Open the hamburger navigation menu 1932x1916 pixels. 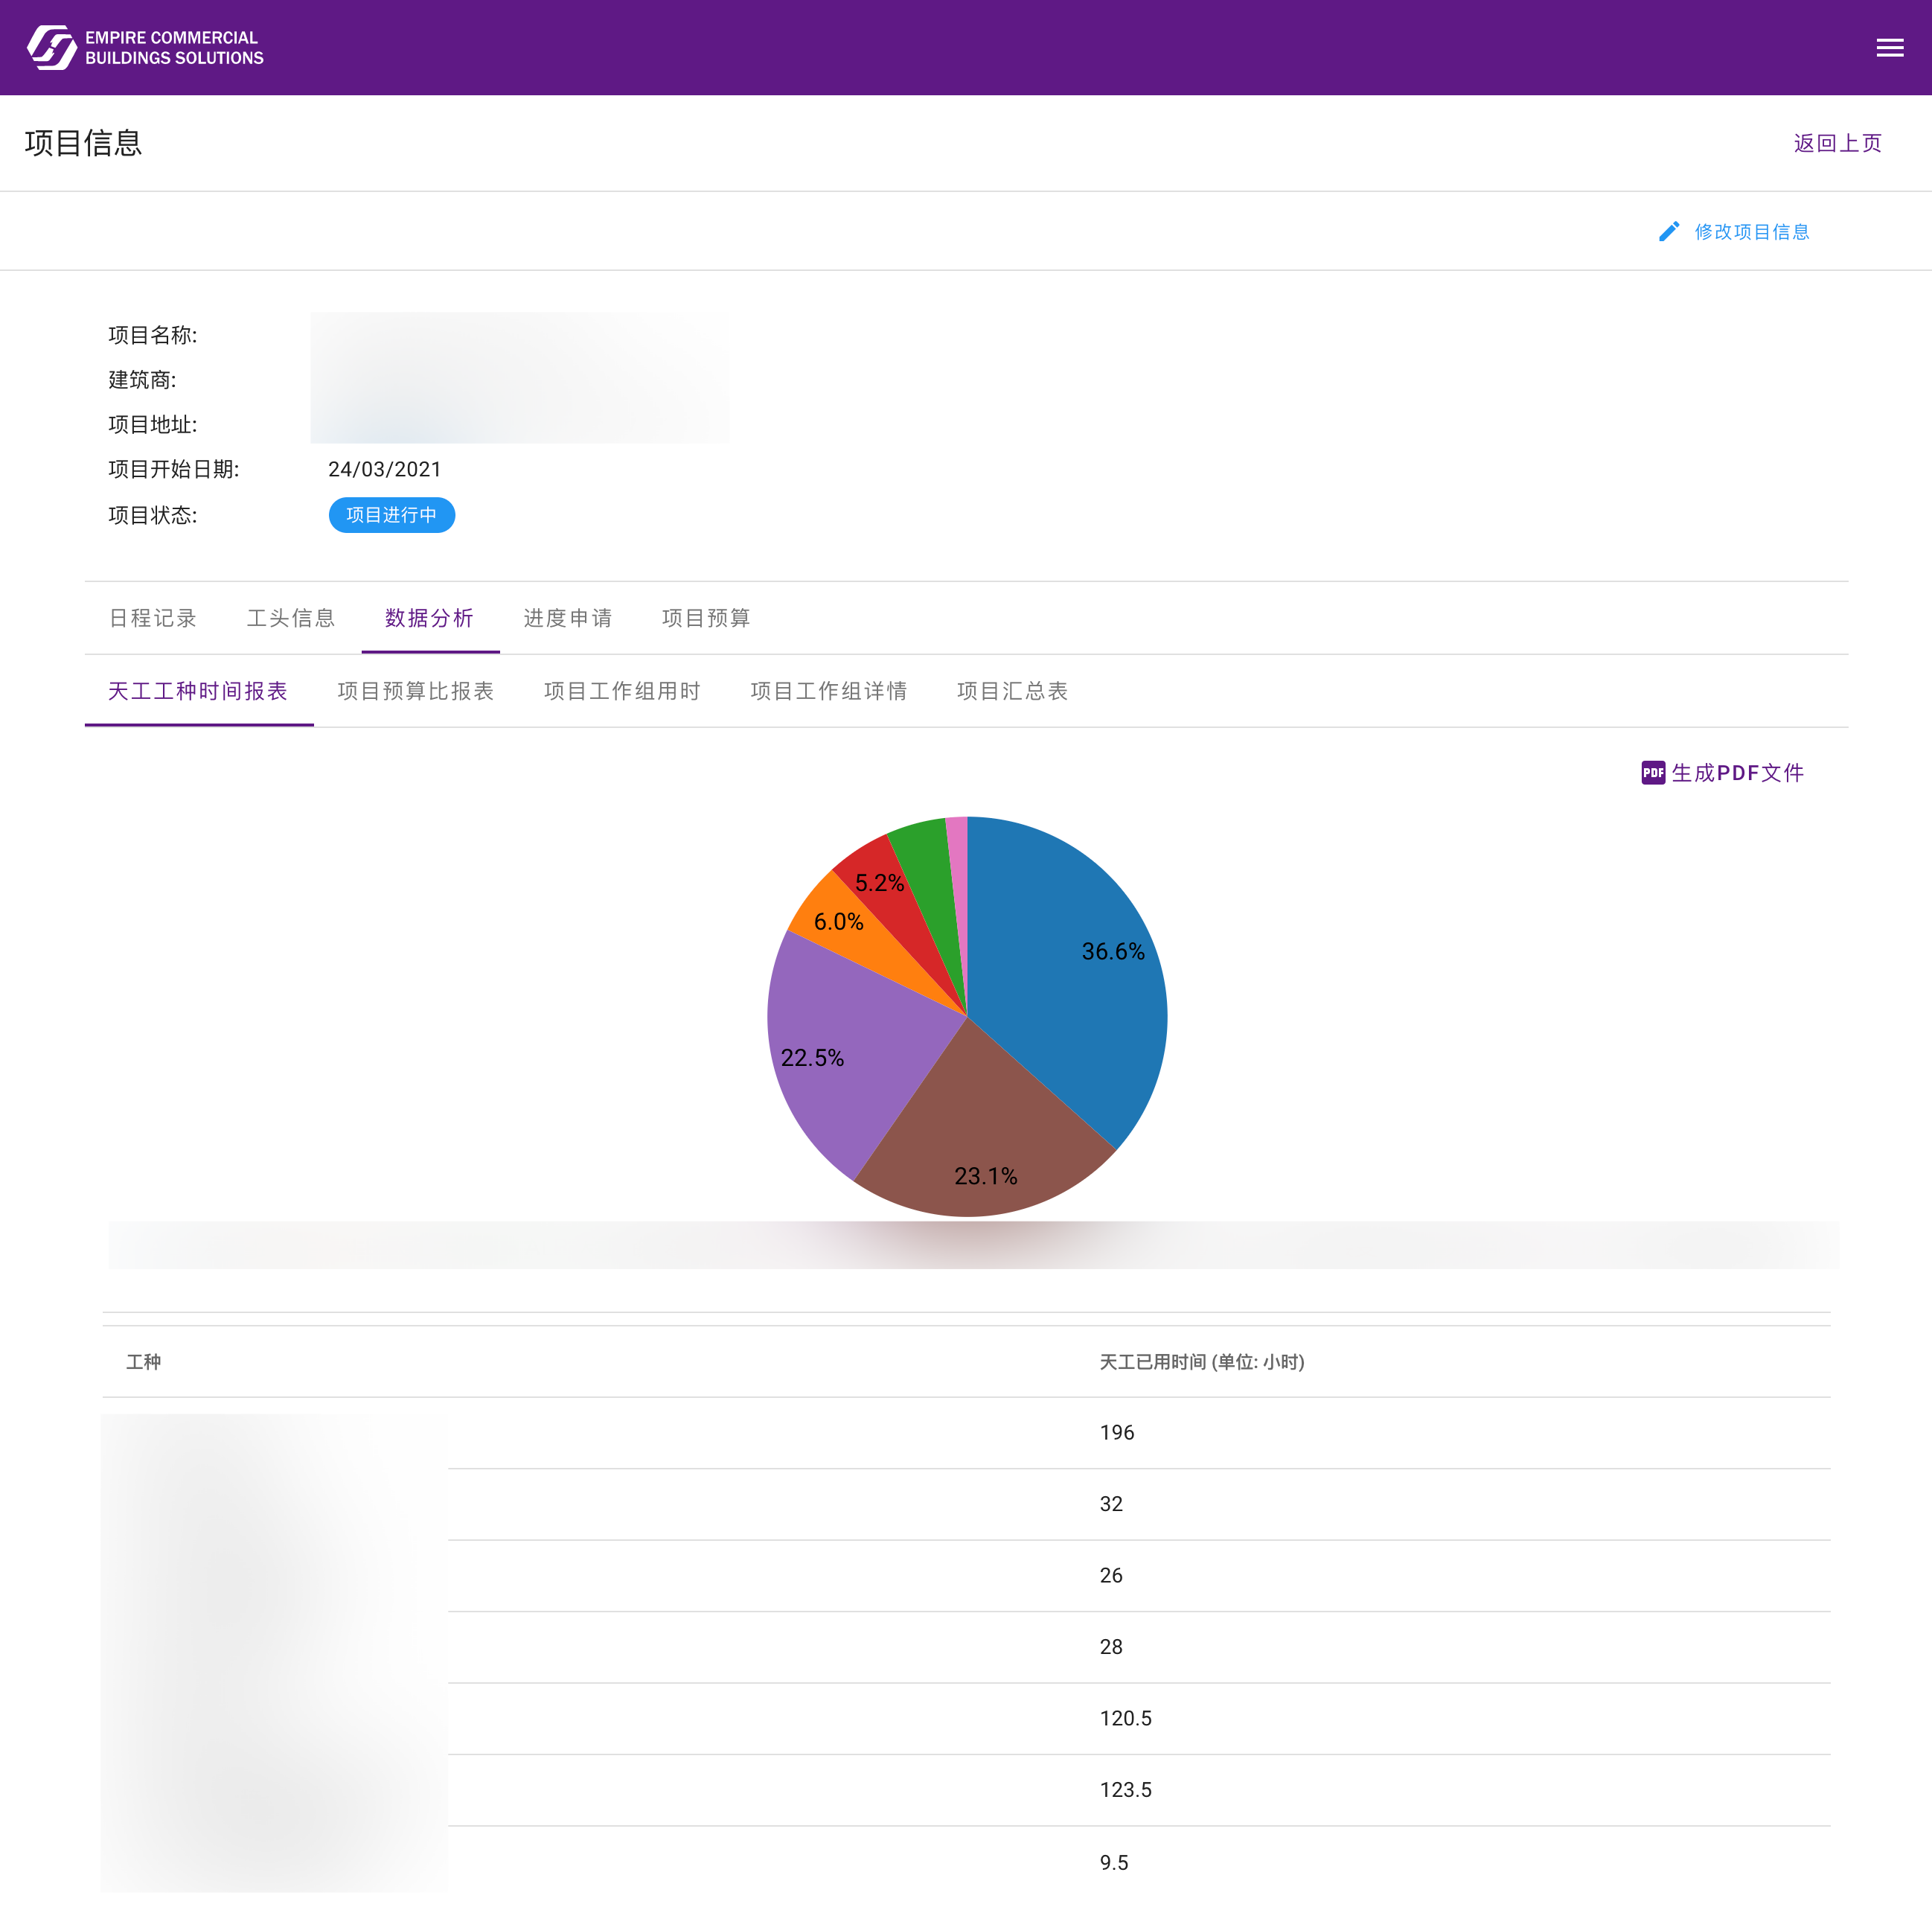pyautogui.click(x=1890, y=47)
